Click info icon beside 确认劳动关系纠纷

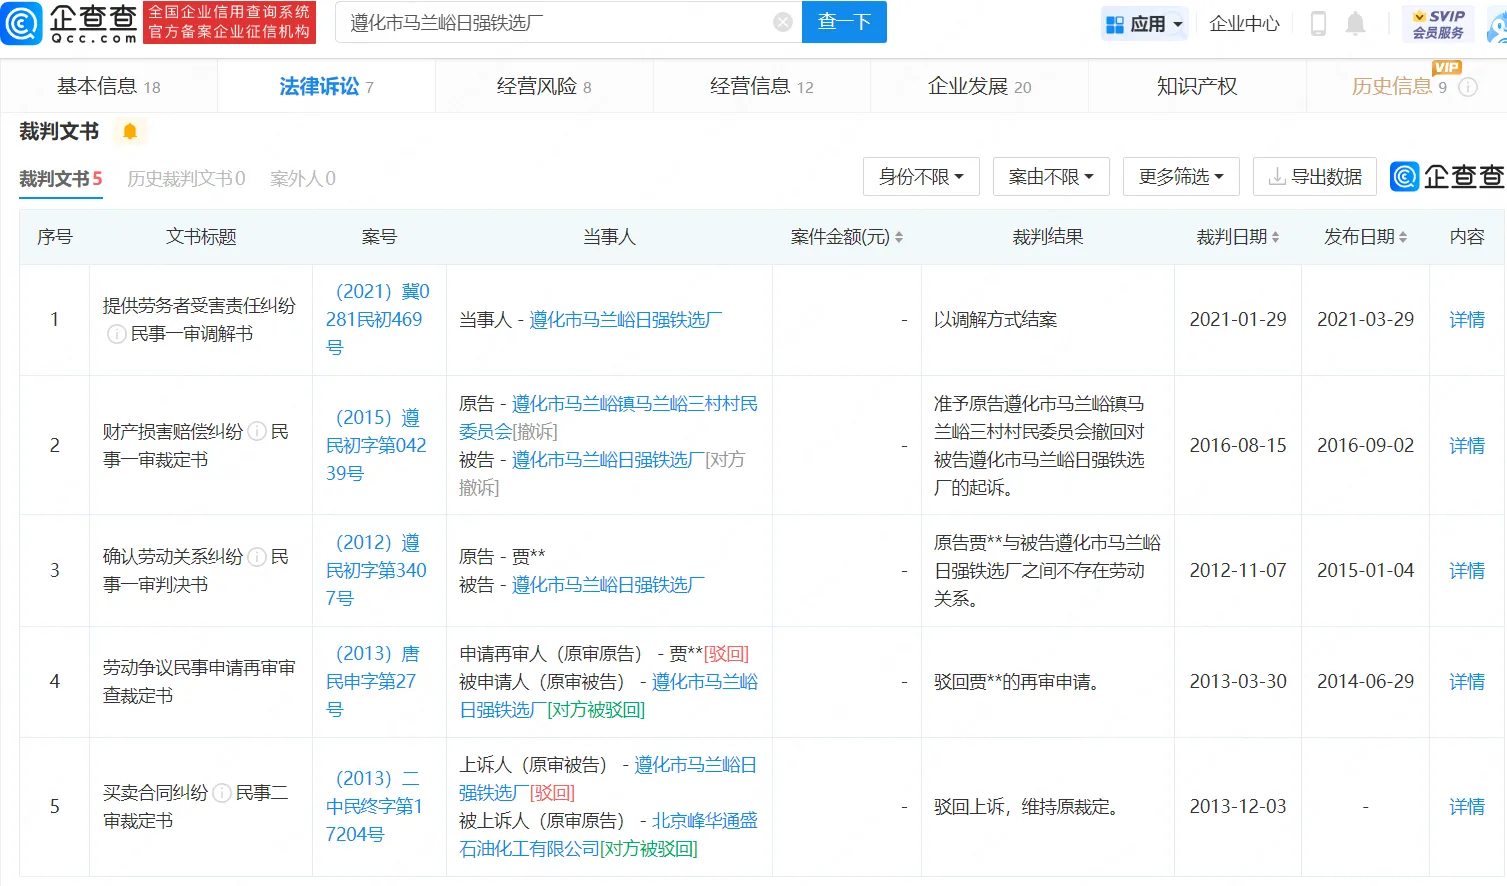[257, 557]
